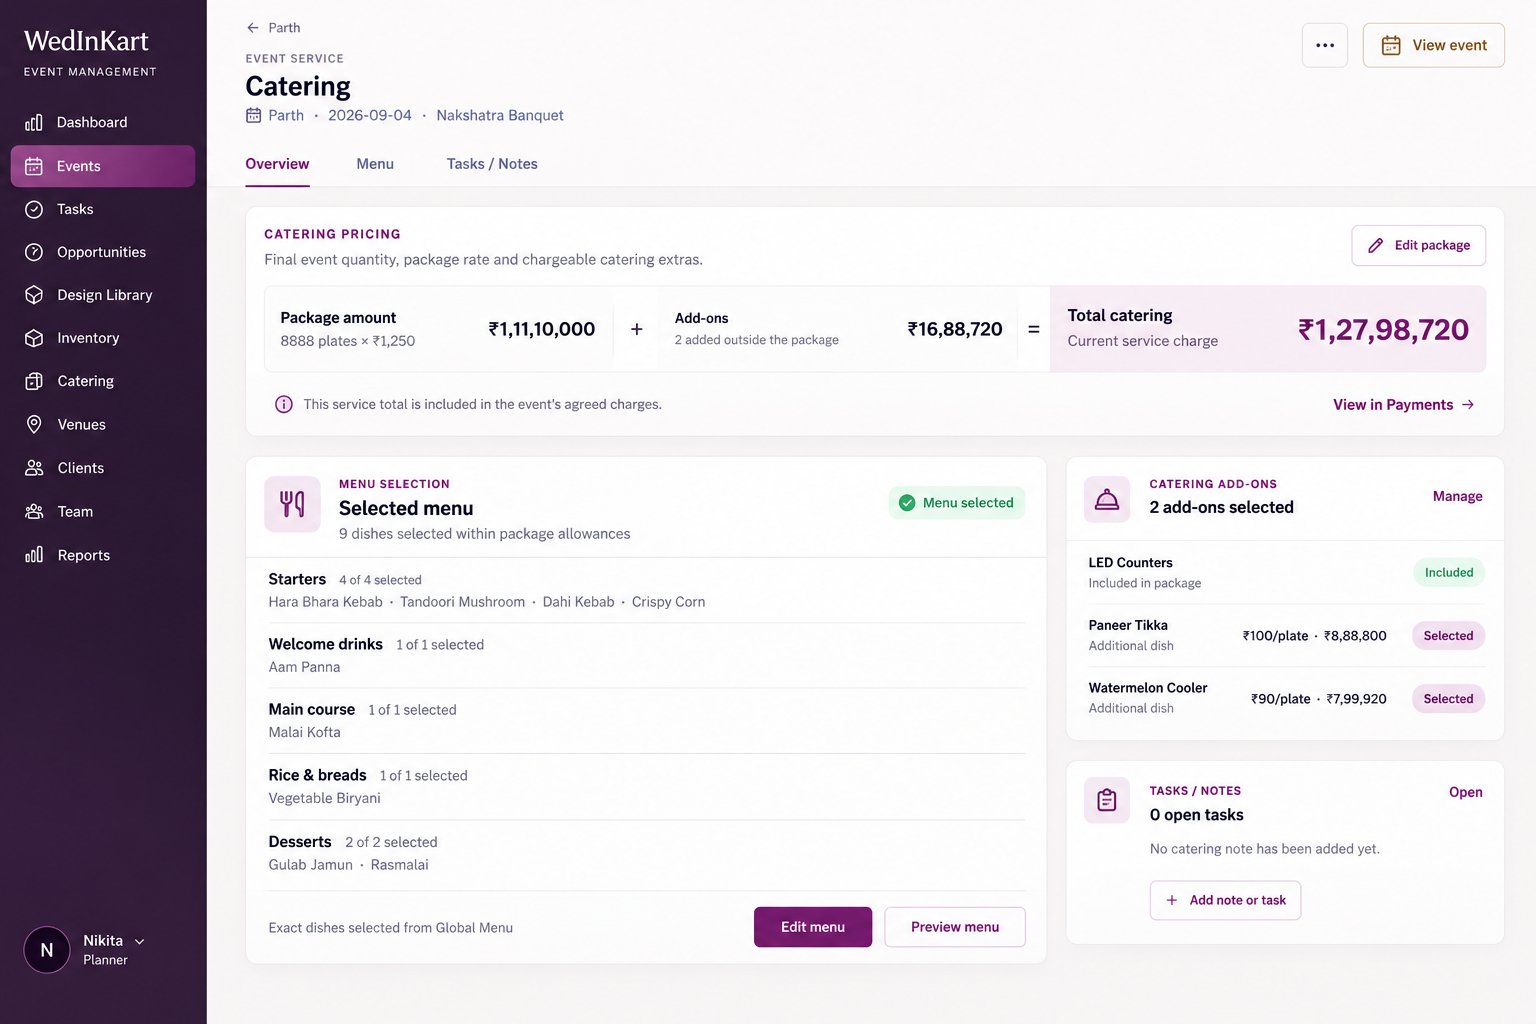Click Add note or task button
Image resolution: width=1536 pixels, height=1024 pixels.
click(1226, 900)
